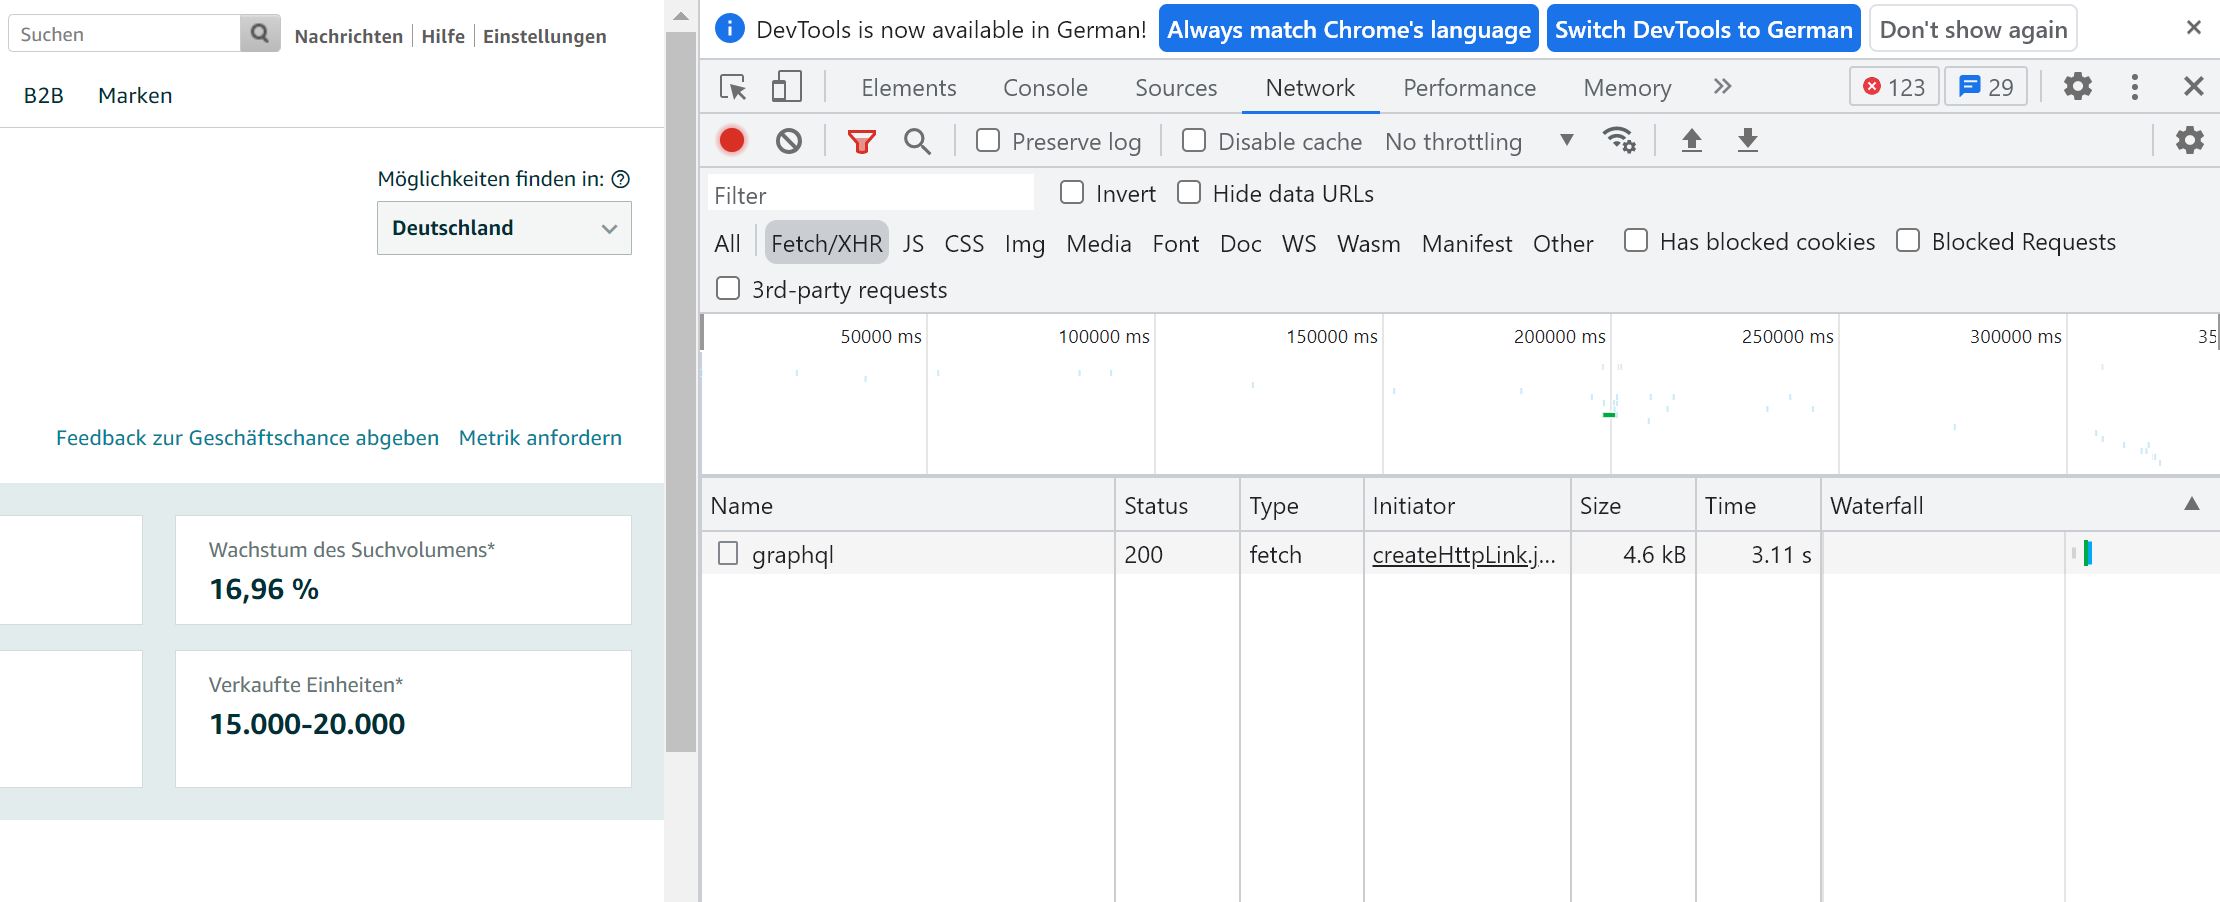This screenshot has width=2220, height=902.
Task: Switch to the Elements tab
Action: (908, 88)
